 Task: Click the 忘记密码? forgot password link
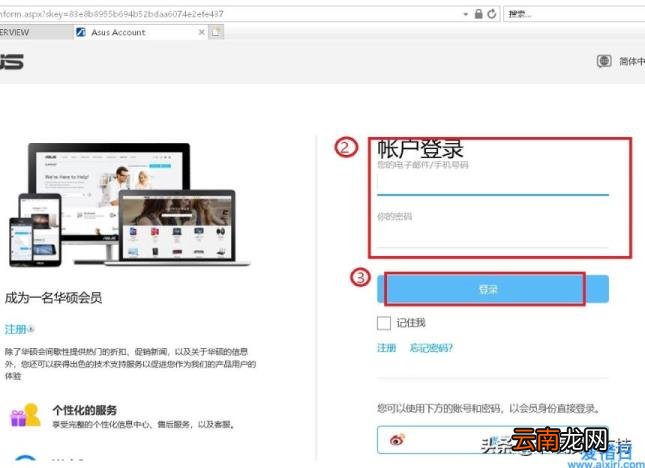click(431, 348)
